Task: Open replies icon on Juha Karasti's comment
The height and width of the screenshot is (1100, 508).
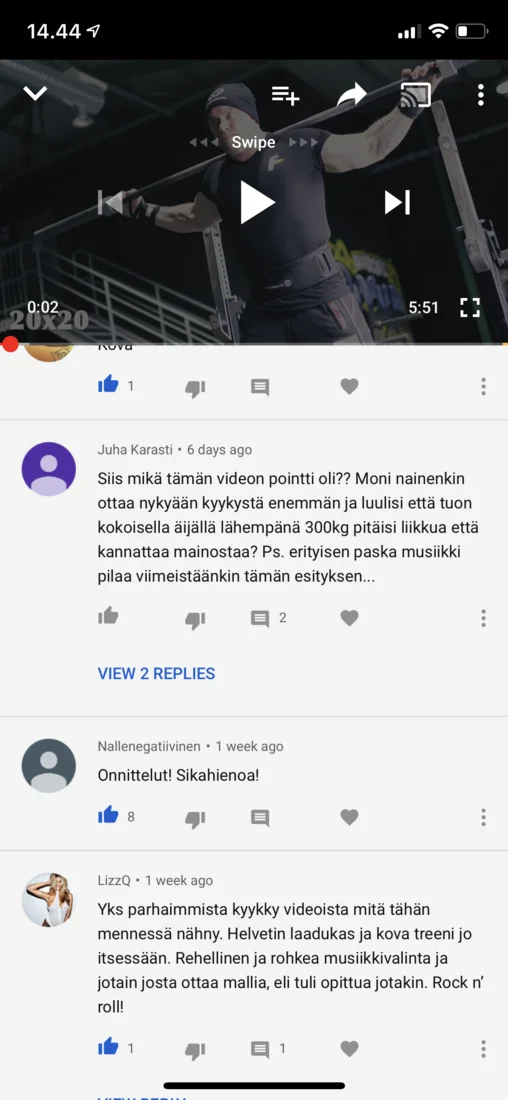Action: tap(260, 619)
